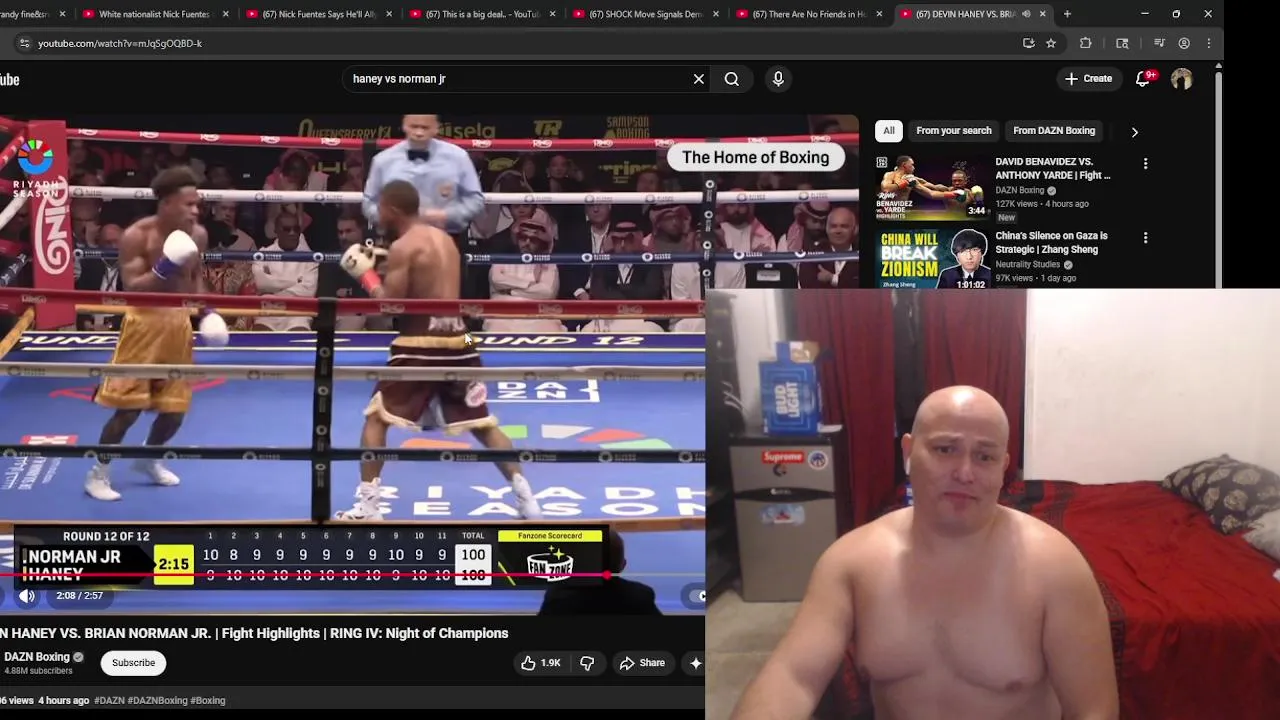The image size is (1280, 720).
Task: Click 'China Will Break Zionism' thumbnail
Action: pos(932,259)
